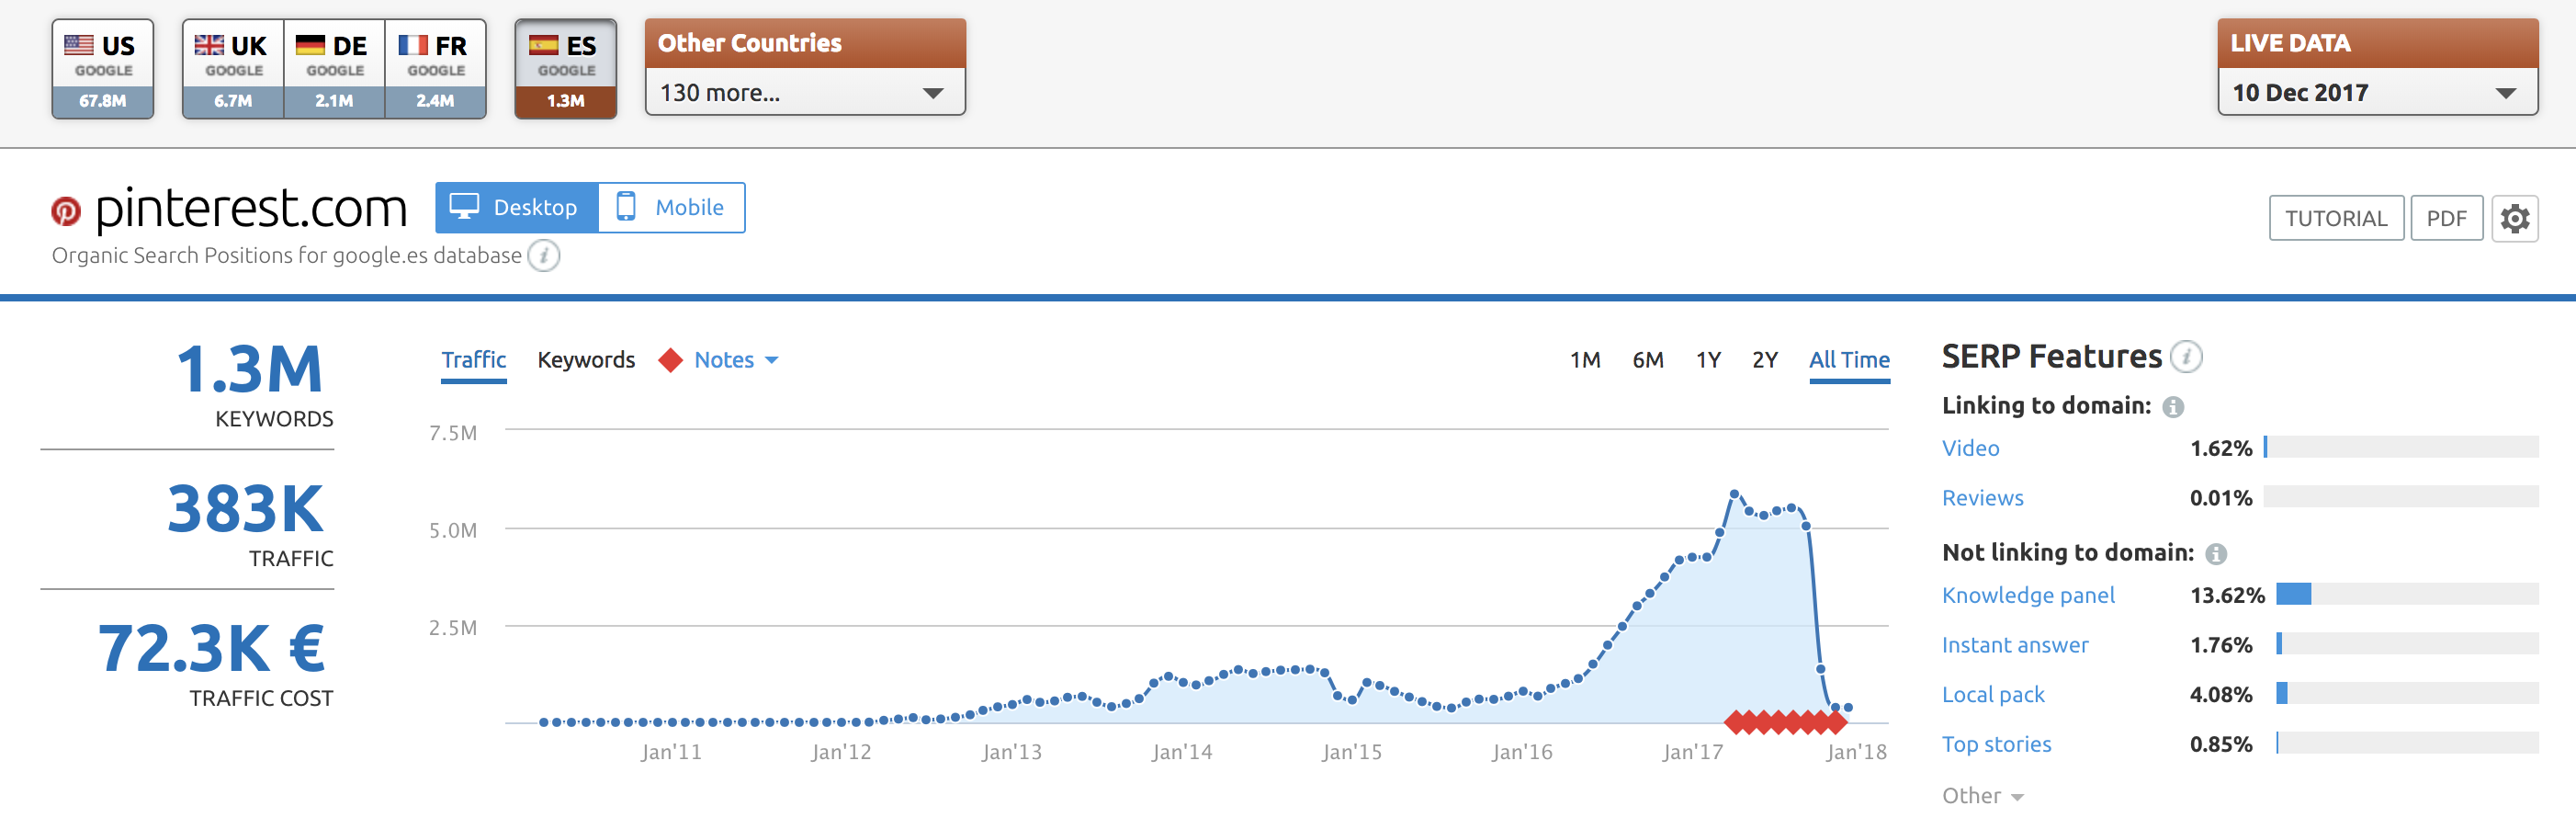Image resolution: width=2576 pixels, height=840 pixels.
Task: Set chart range to 1M
Action: pos(1585,360)
